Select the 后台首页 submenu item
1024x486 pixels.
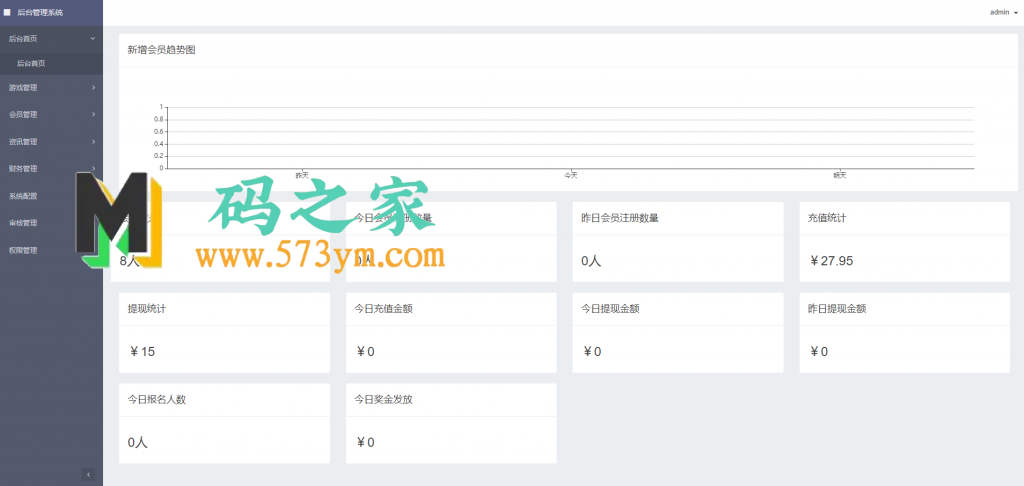tap(51, 63)
